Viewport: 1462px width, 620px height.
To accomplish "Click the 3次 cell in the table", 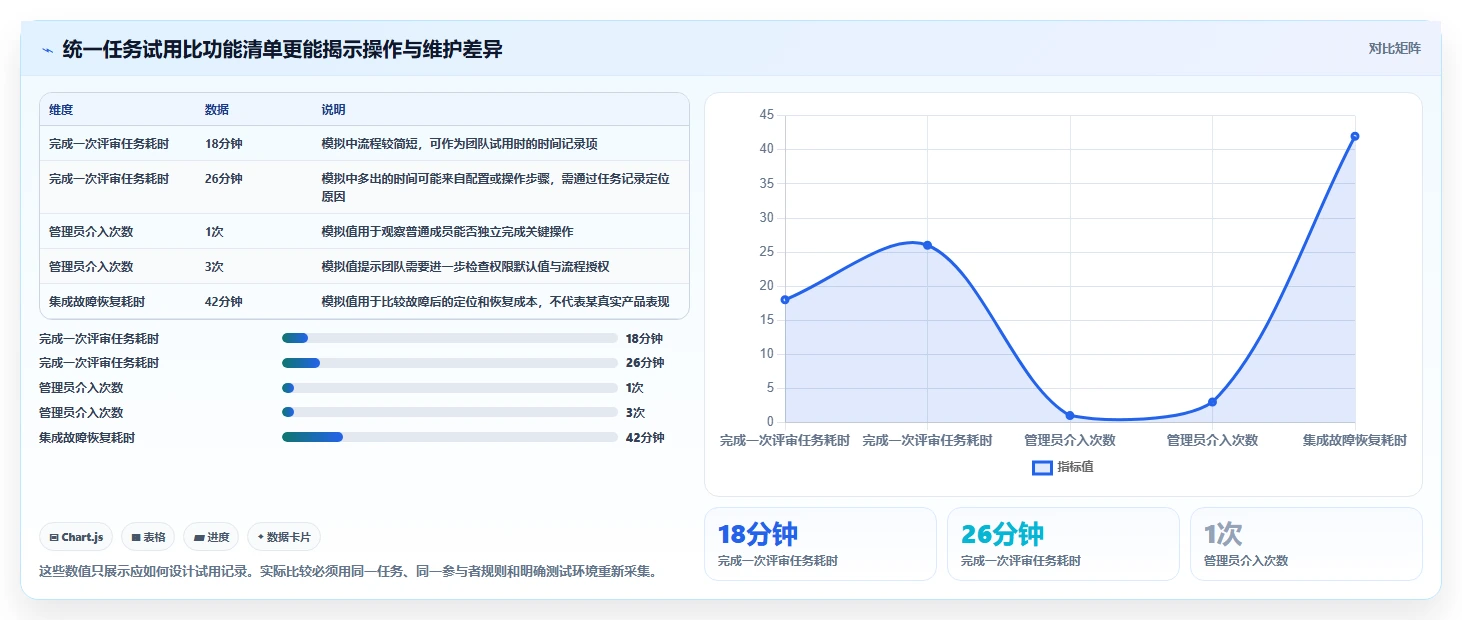I will tap(214, 267).
